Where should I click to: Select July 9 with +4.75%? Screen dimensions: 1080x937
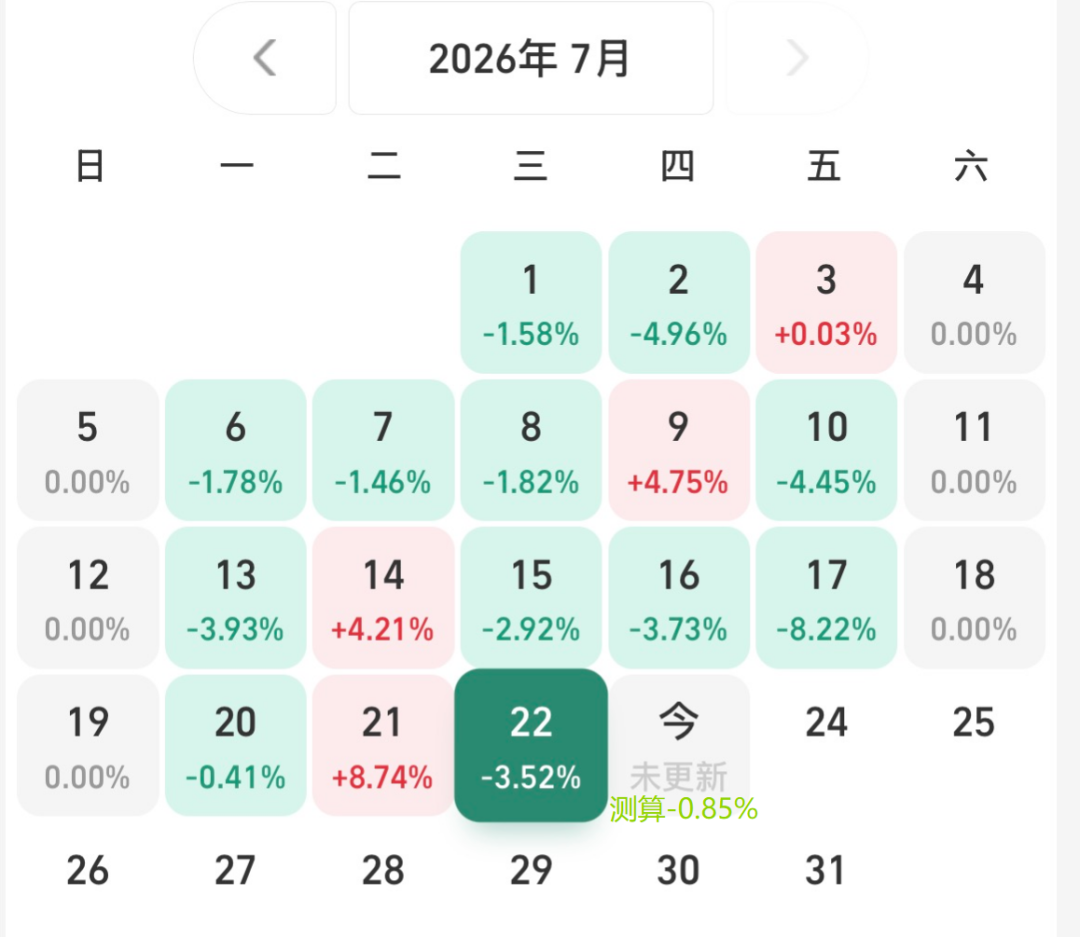679,450
